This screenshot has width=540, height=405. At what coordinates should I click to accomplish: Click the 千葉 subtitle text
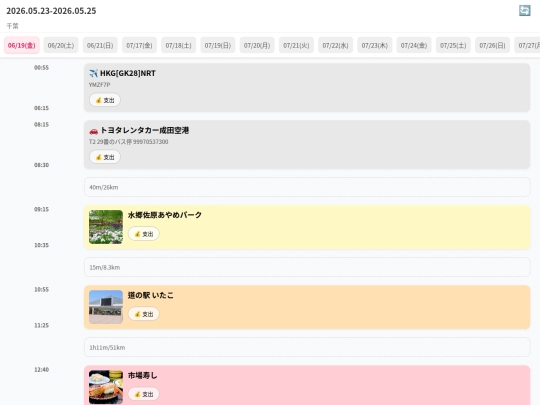tap(12, 26)
